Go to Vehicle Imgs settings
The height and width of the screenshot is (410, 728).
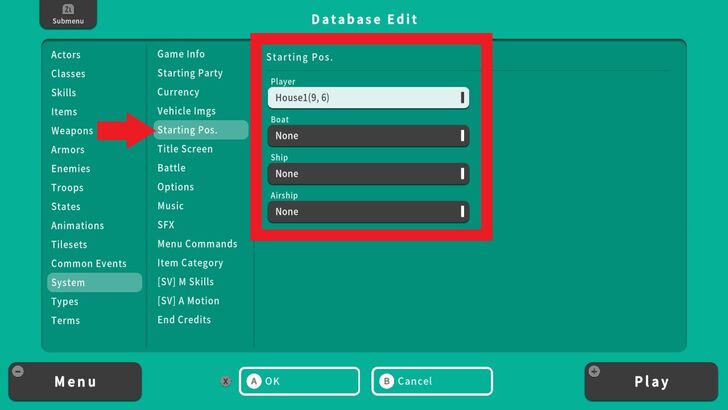[186, 111]
